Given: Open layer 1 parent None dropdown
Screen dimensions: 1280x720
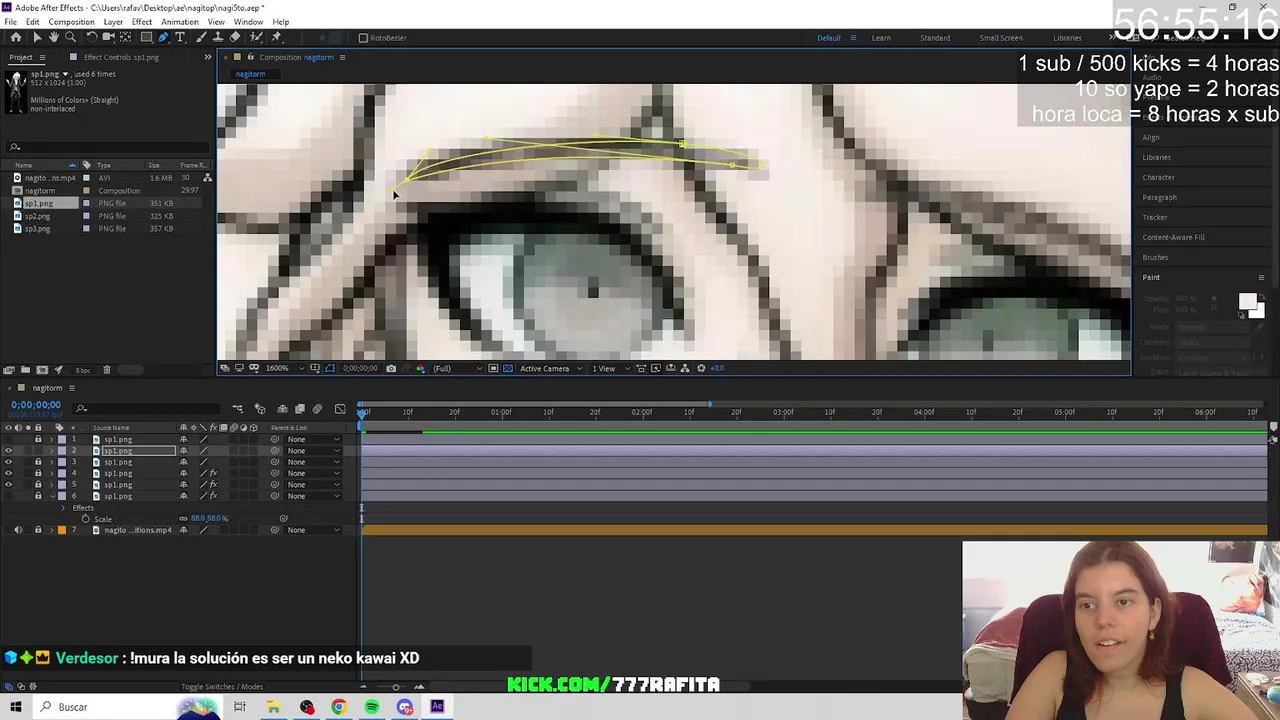Looking at the screenshot, I should click(312, 439).
